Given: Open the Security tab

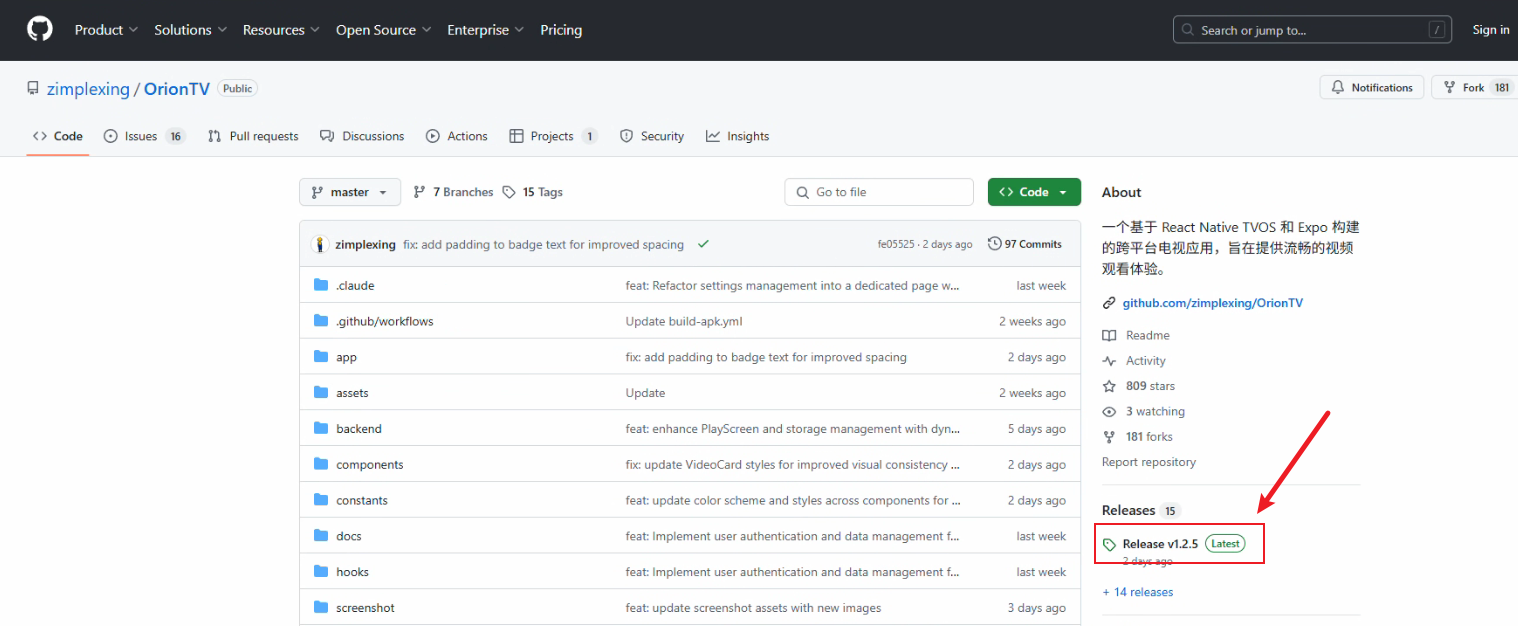Looking at the screenshot, I should tap(652, 136).
